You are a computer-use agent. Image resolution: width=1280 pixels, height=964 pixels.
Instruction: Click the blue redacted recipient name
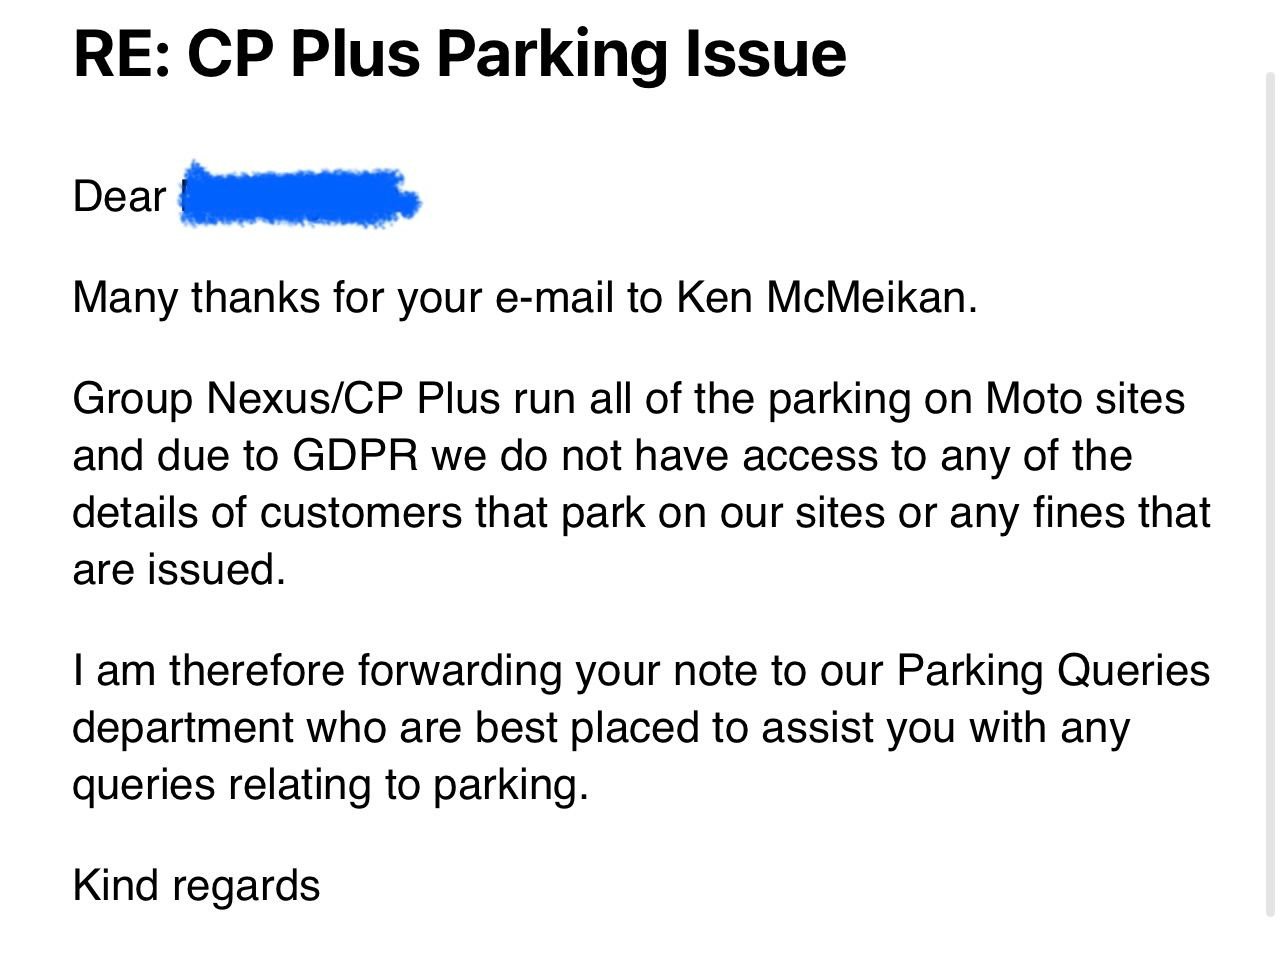[300, 194]
